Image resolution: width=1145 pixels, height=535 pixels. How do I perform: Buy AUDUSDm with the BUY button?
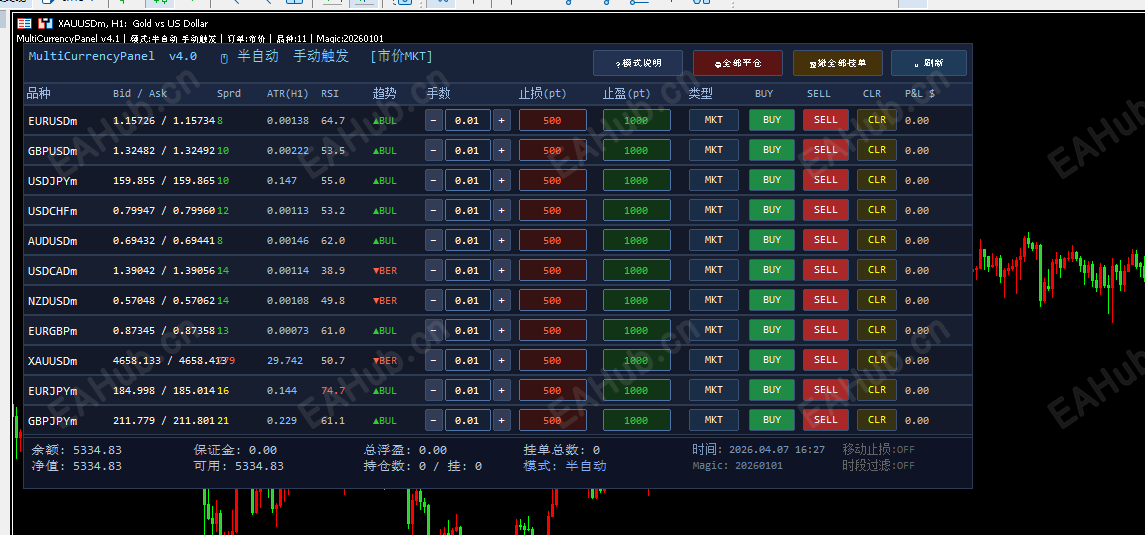click(x=772, y=239)
